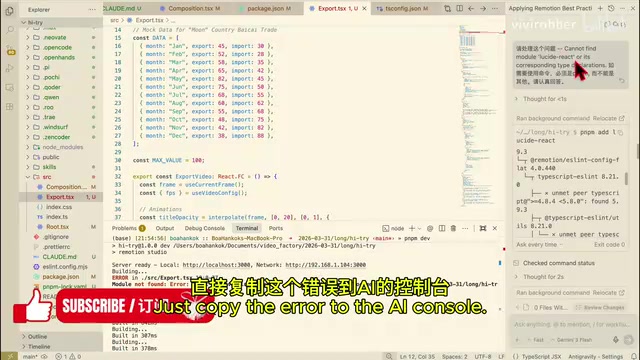Navigate forward with editor right arrow
This screenshot has width=640, height=360.
pos(483,9)
